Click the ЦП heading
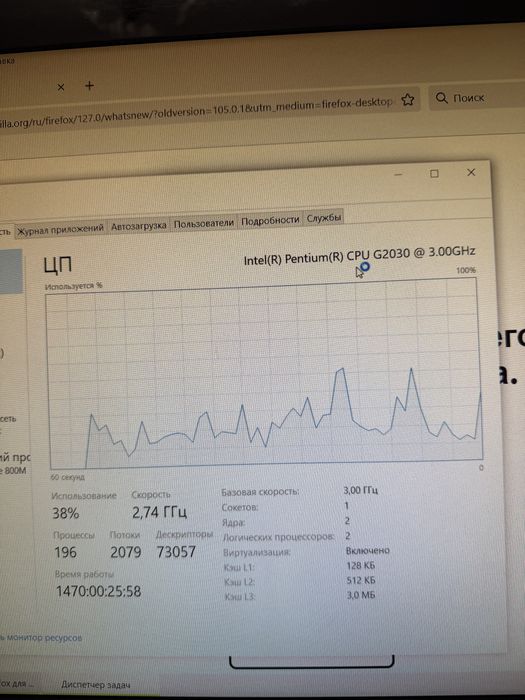Image resolution: width=525 pixels, height=700 pixels. coord(58,265)
